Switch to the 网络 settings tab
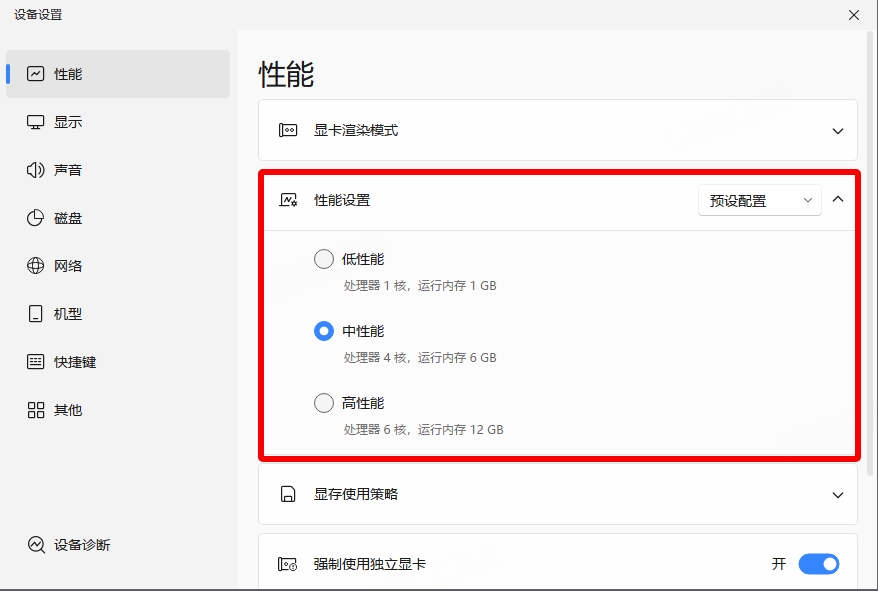Screen dimensions: 878x591 pyautogui.click(x=68, y=266)
